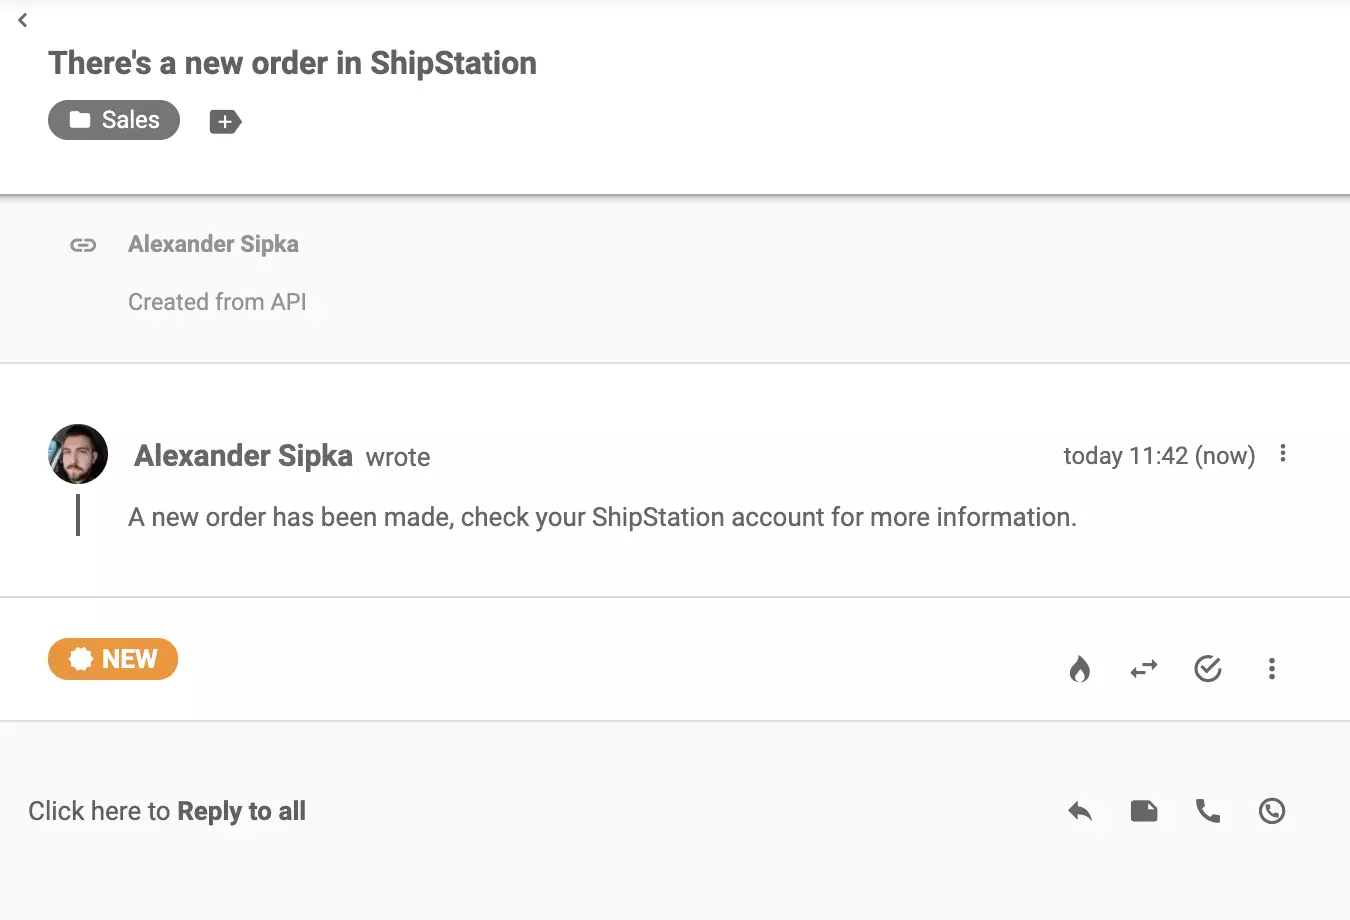The image size is (1350, 920).
Task: Add a tag using the plus tag icon
Action: coord(224,121)
